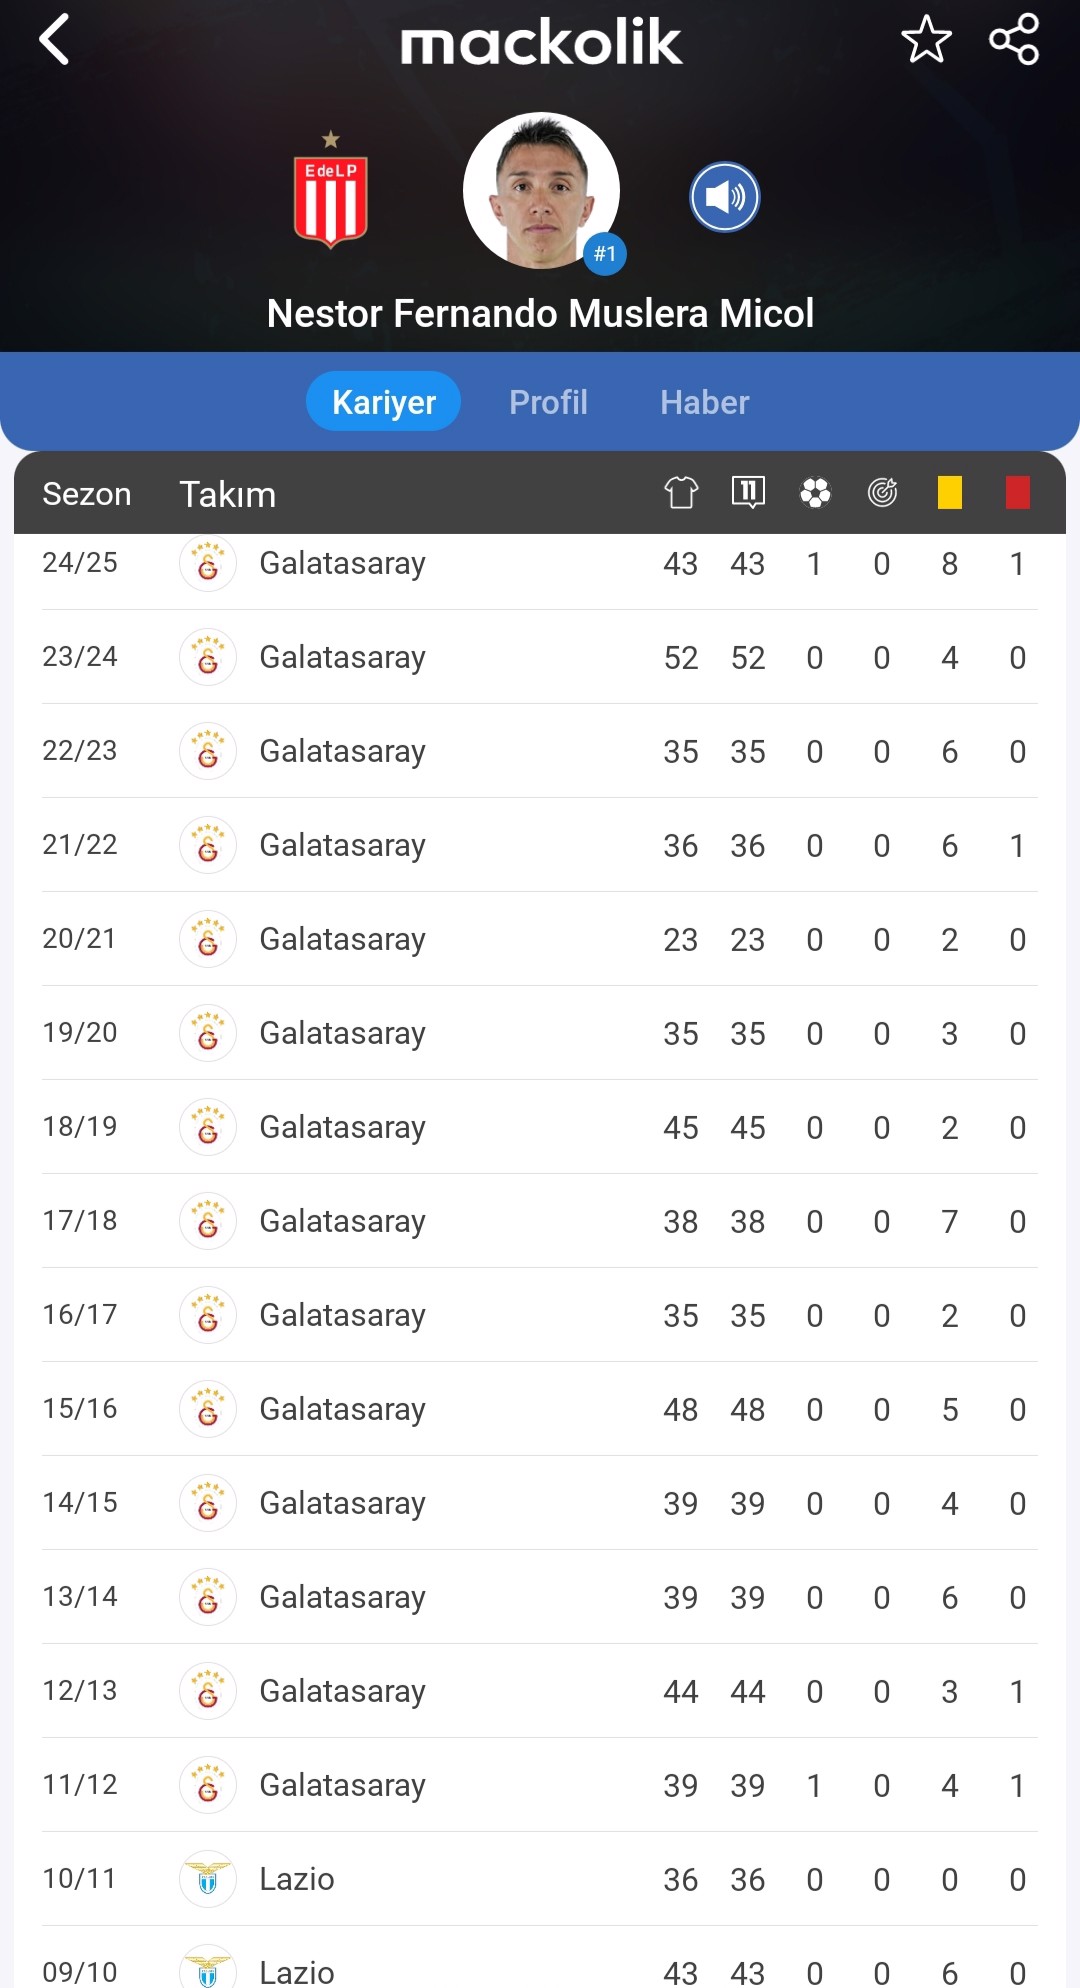Select the Kariyer tab
1080x1988 pixels.
click(384, 402)
